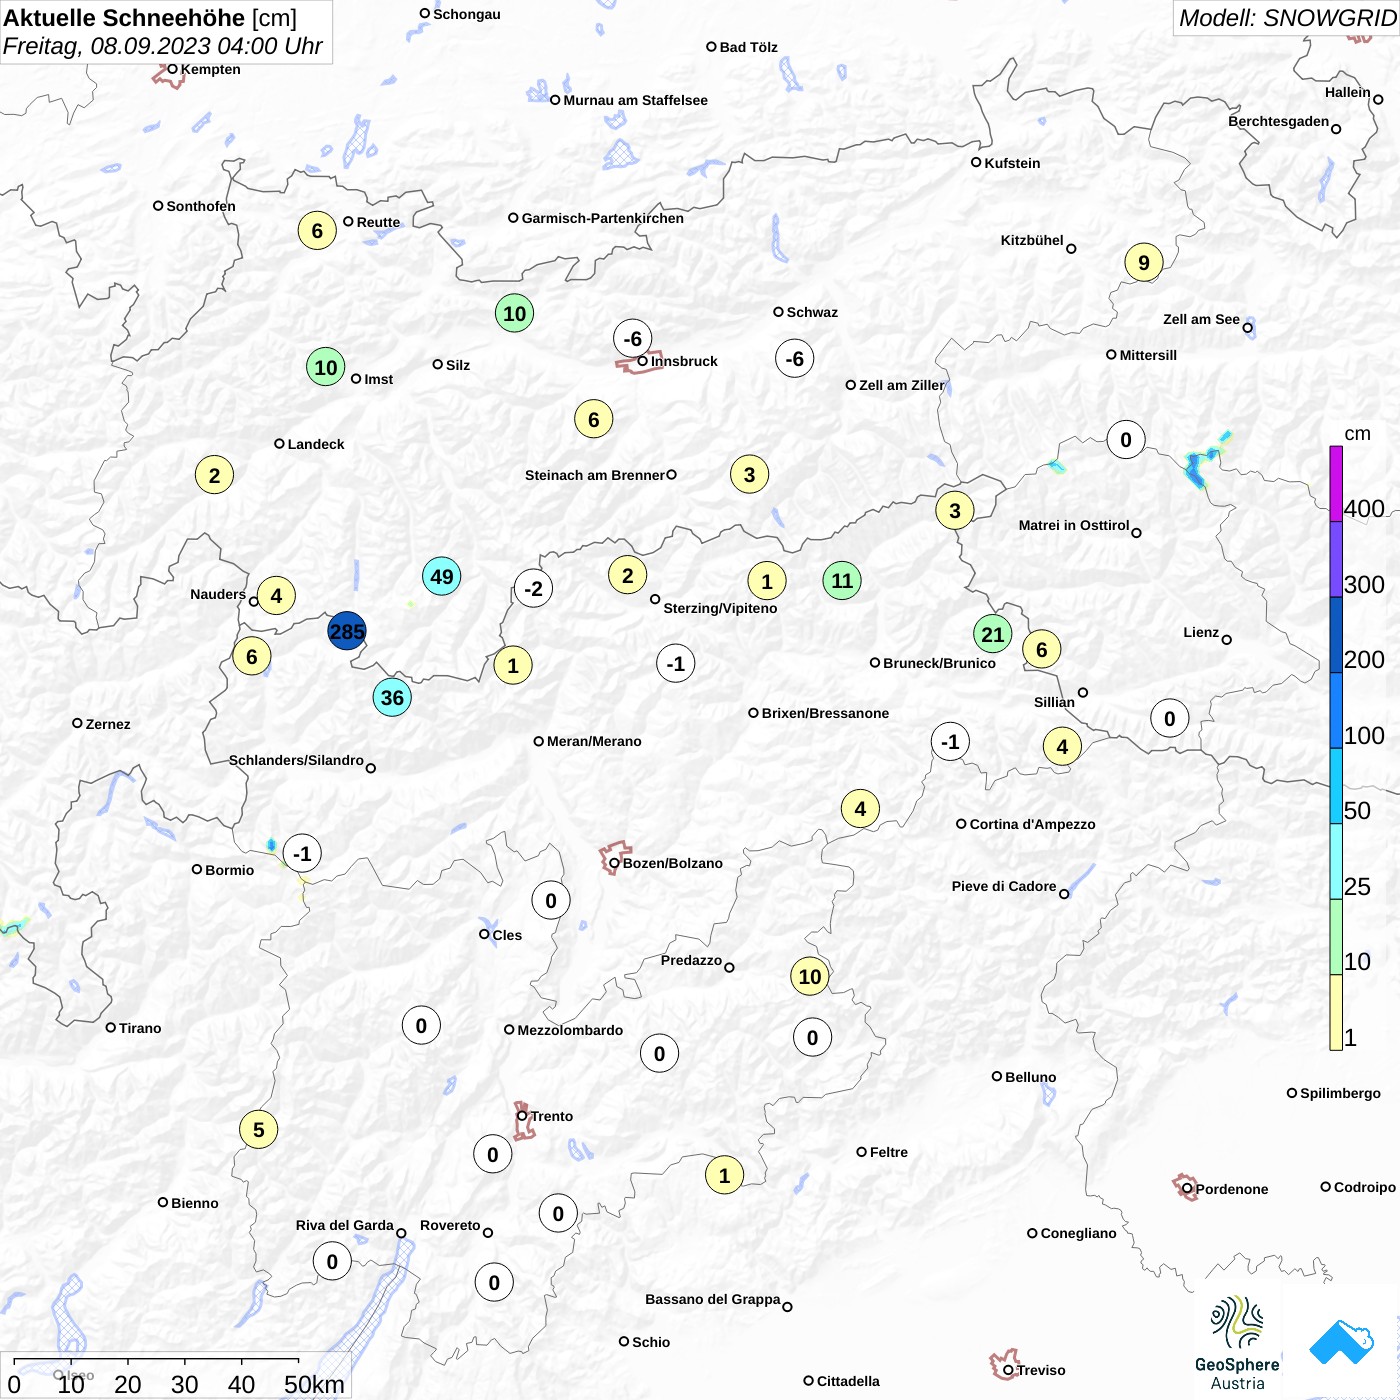Viewport: 1400px width, 1400px height.
Task: Click the blue cloud house logo
Action: [1341, 1342]
